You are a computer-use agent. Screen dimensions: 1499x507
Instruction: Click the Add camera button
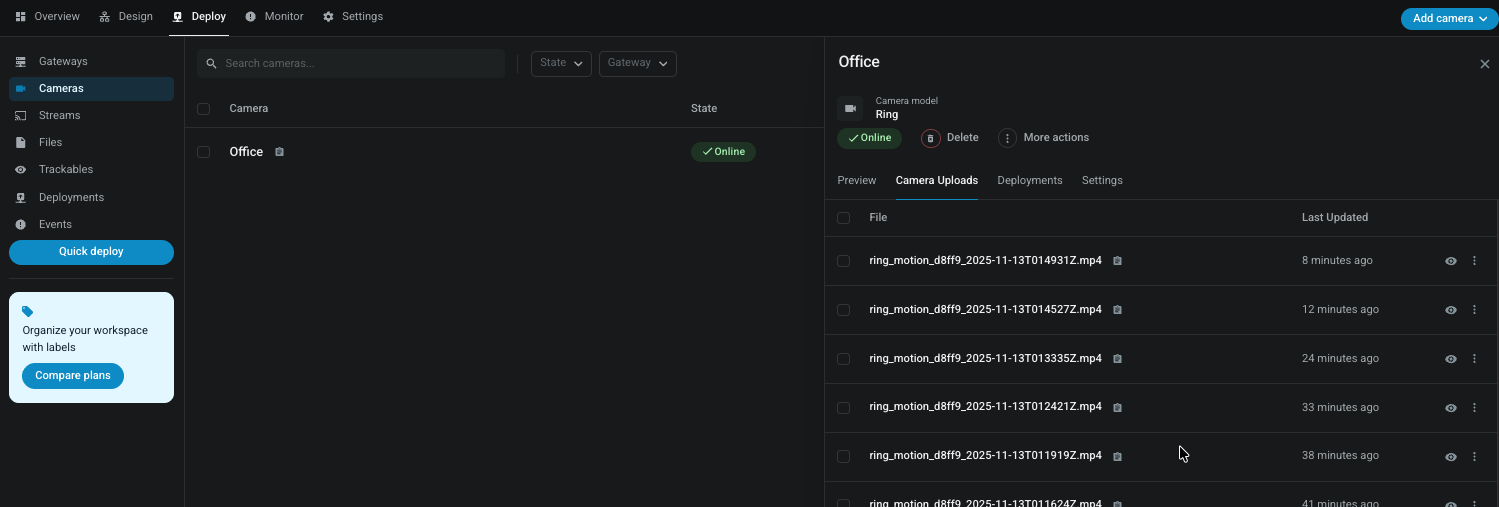pos(1449,18)
